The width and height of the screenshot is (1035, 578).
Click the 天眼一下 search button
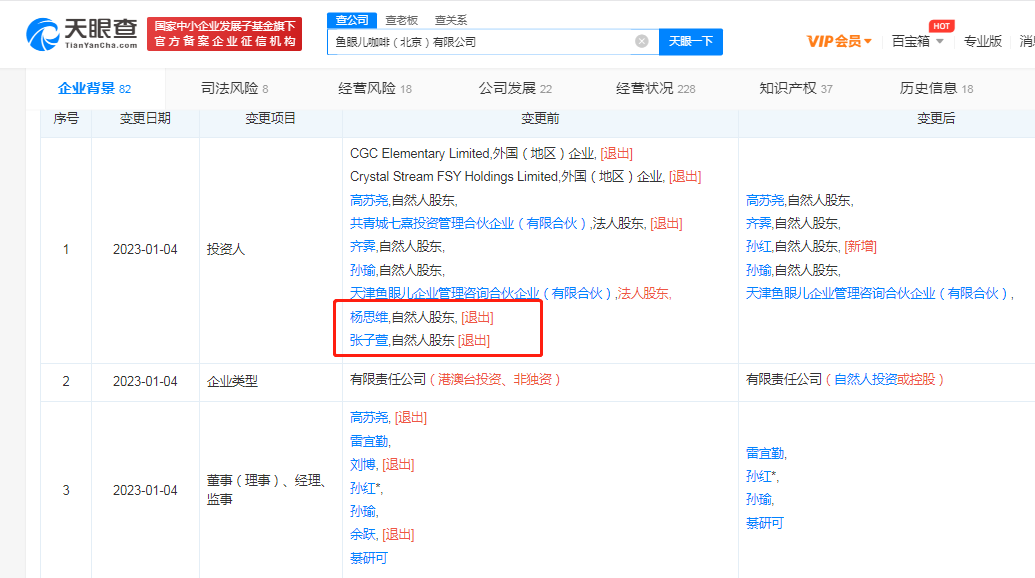(x=690, y=42)
